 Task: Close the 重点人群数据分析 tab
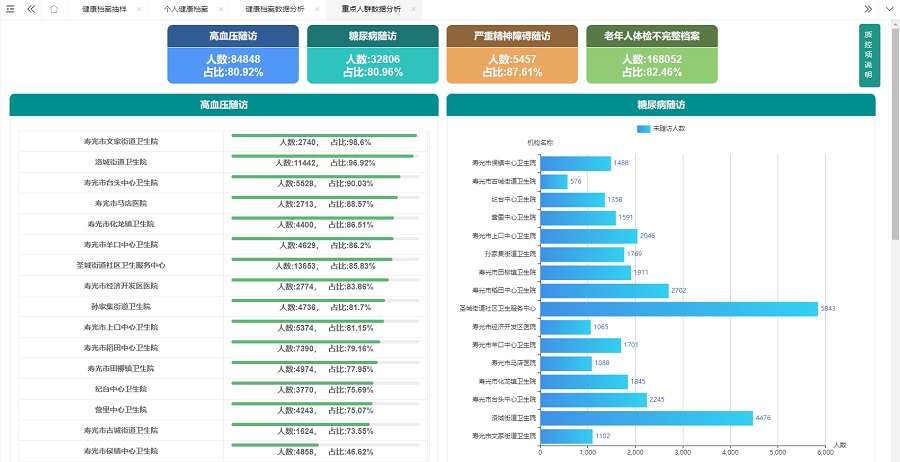coord(414,8)
